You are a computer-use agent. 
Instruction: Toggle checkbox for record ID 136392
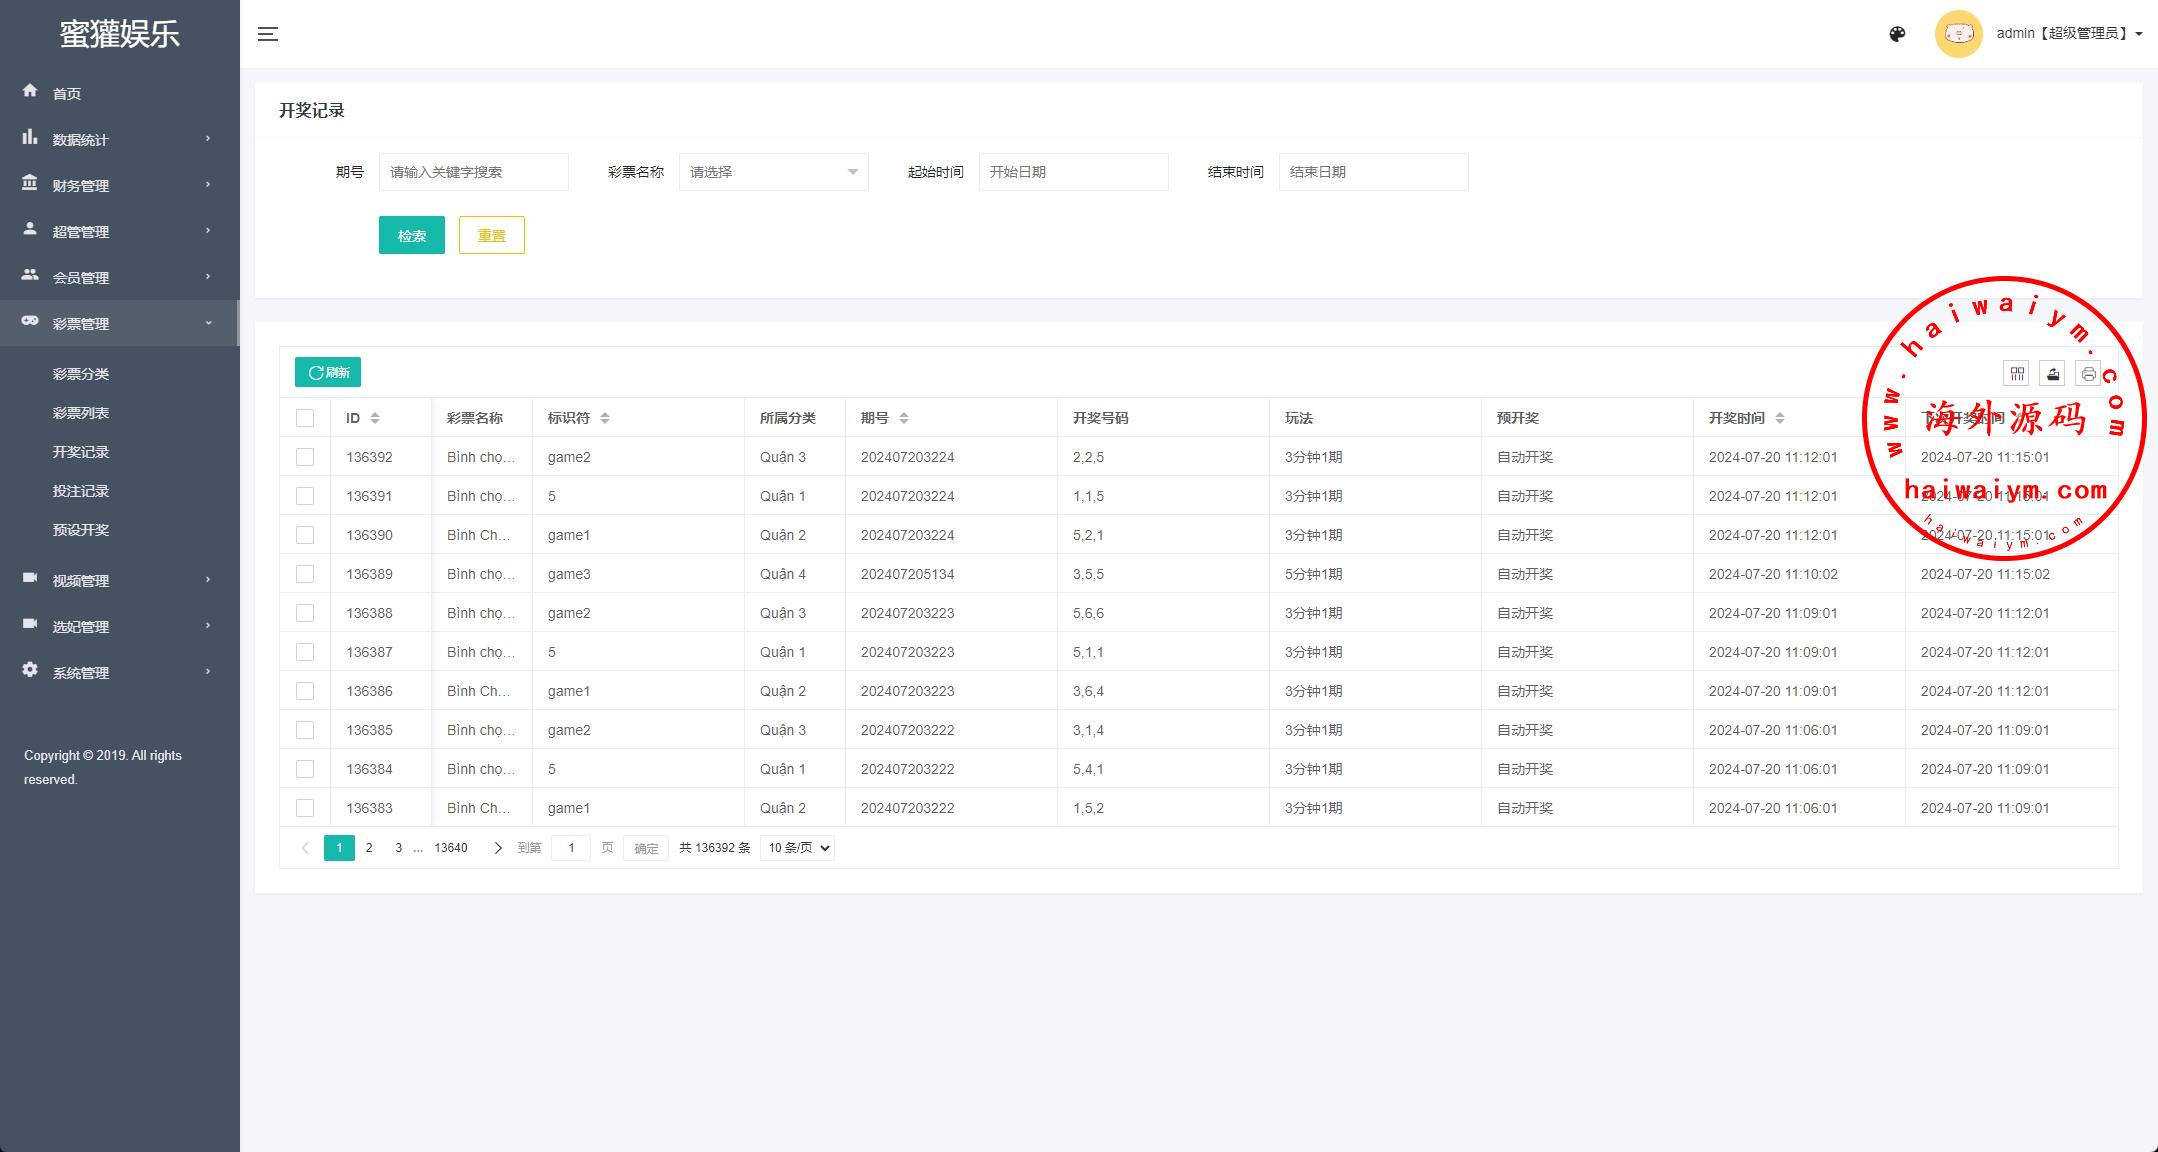point(305,457)
